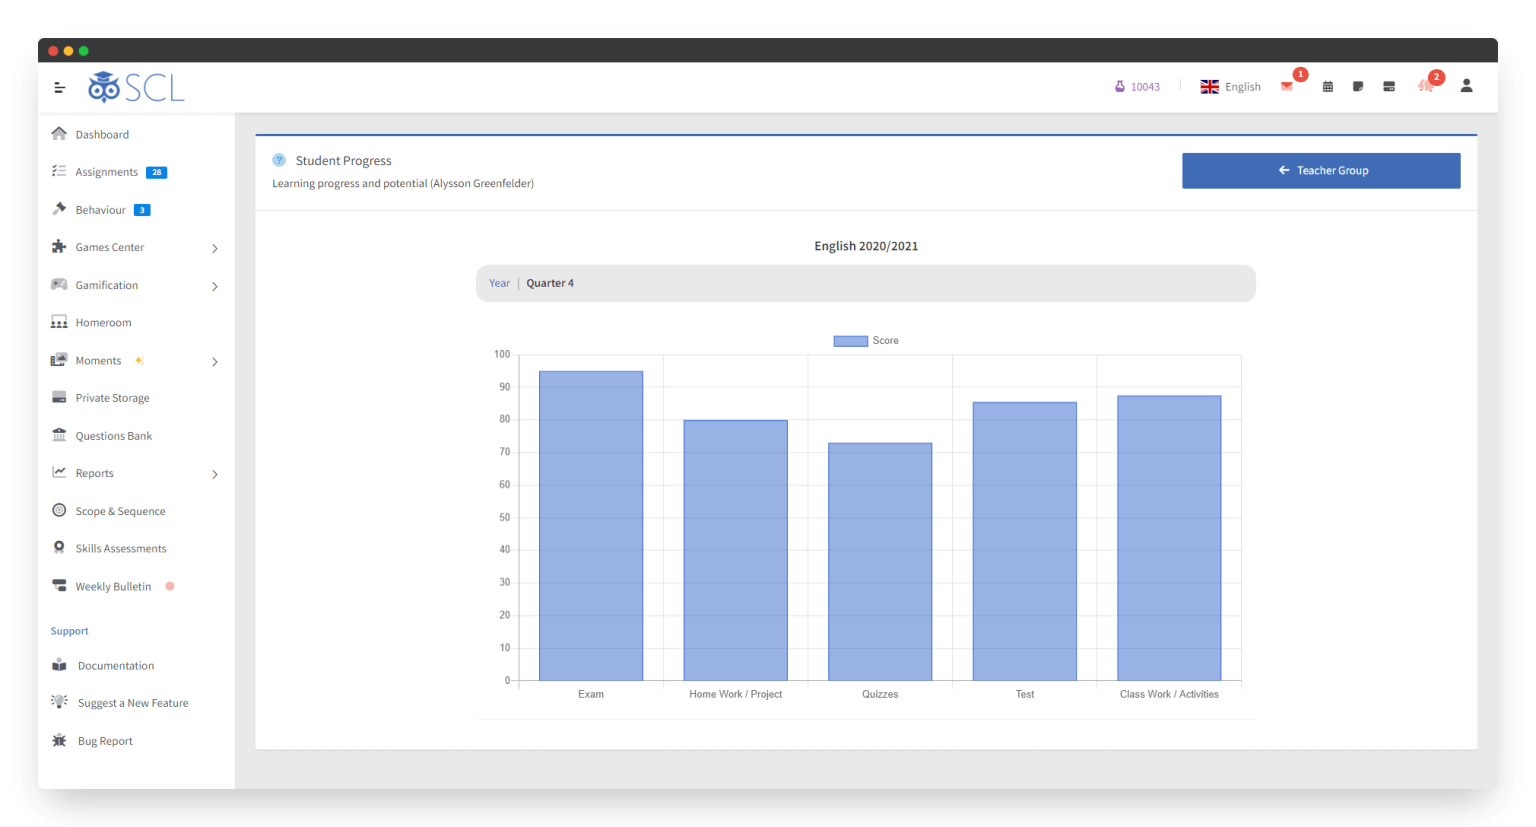
Task: Expand the Gamification menu
Action: point(107,285)
